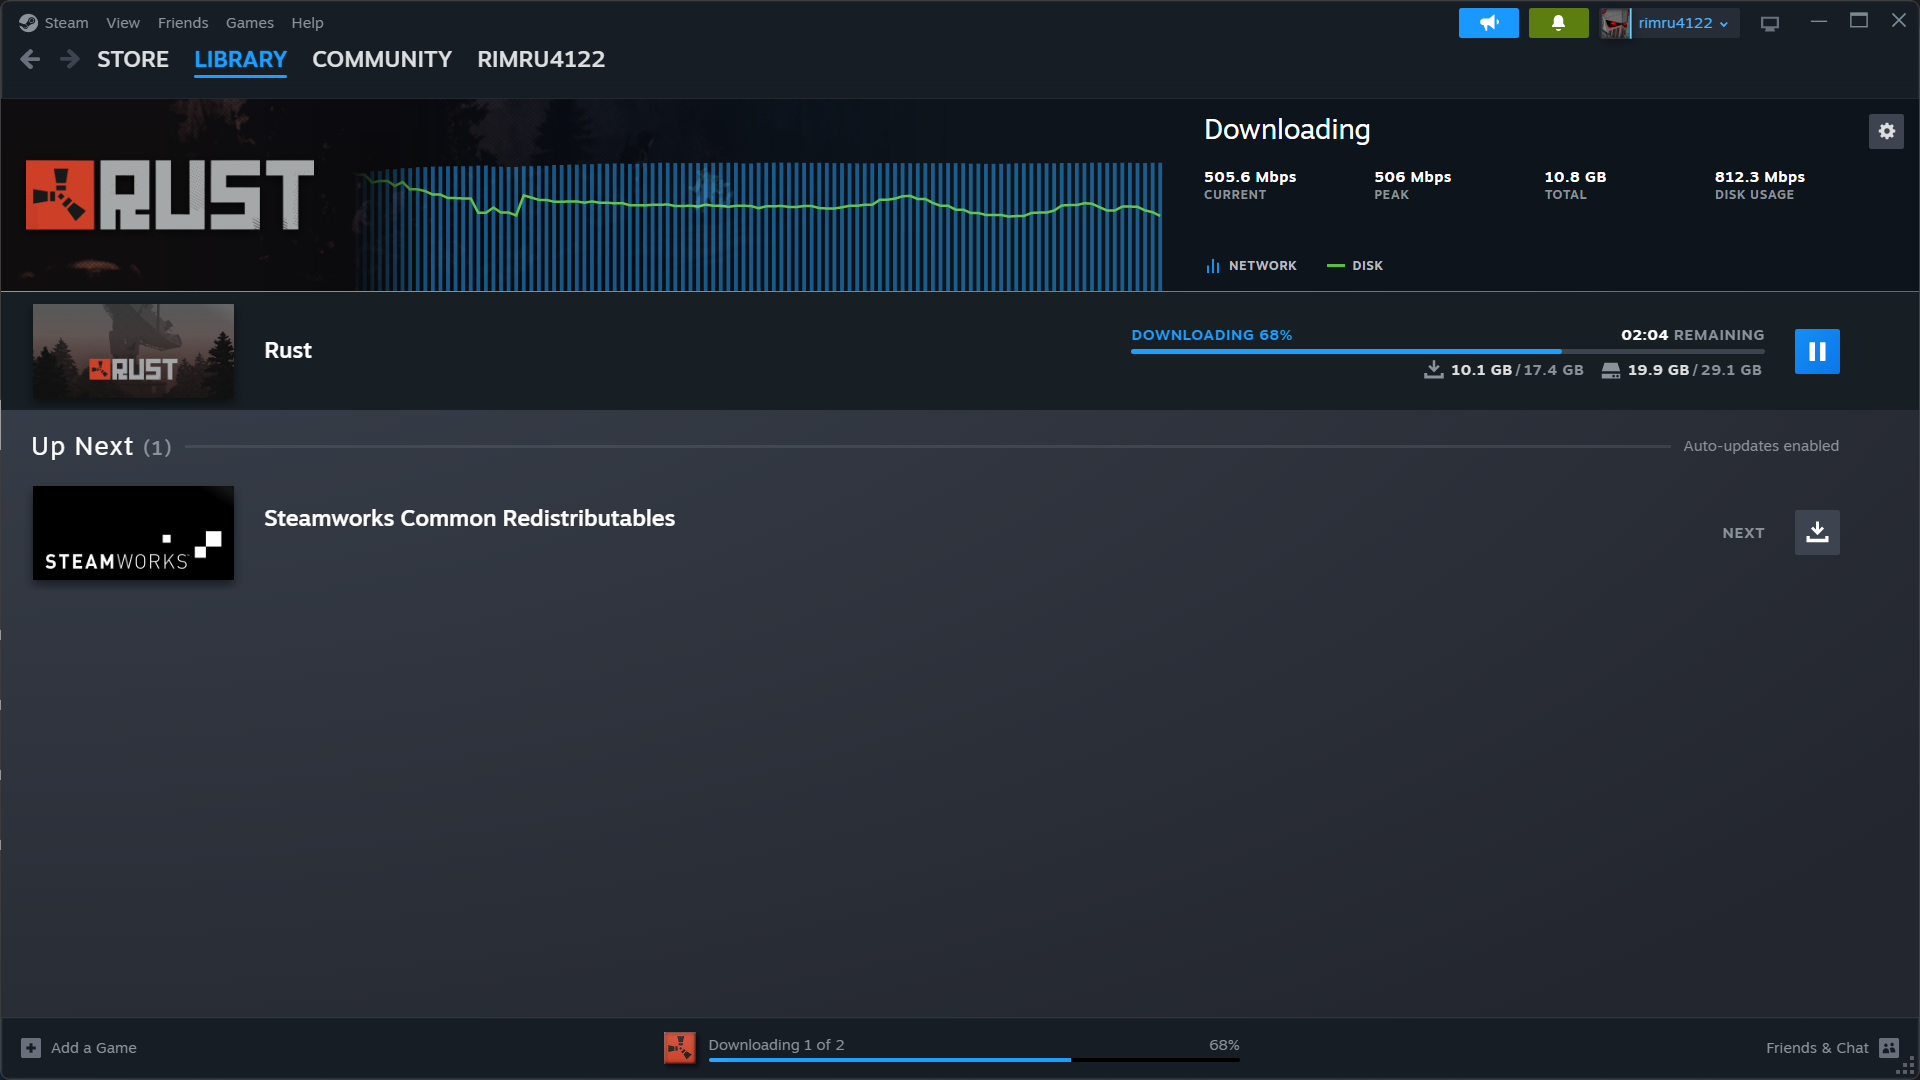
Task: Click the Add a Game plus icon
Action: (31, 1048)
